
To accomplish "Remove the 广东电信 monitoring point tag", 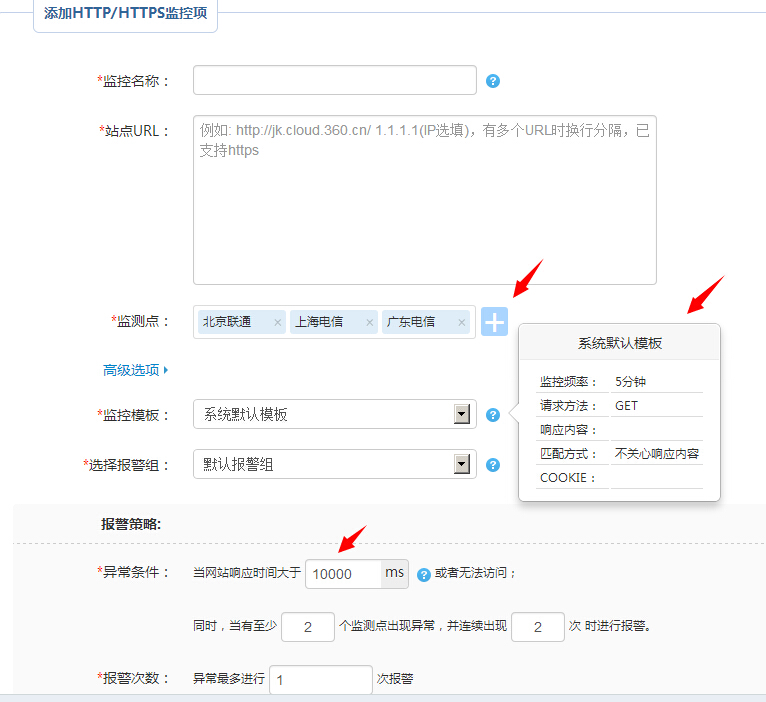I will (461, 322).
